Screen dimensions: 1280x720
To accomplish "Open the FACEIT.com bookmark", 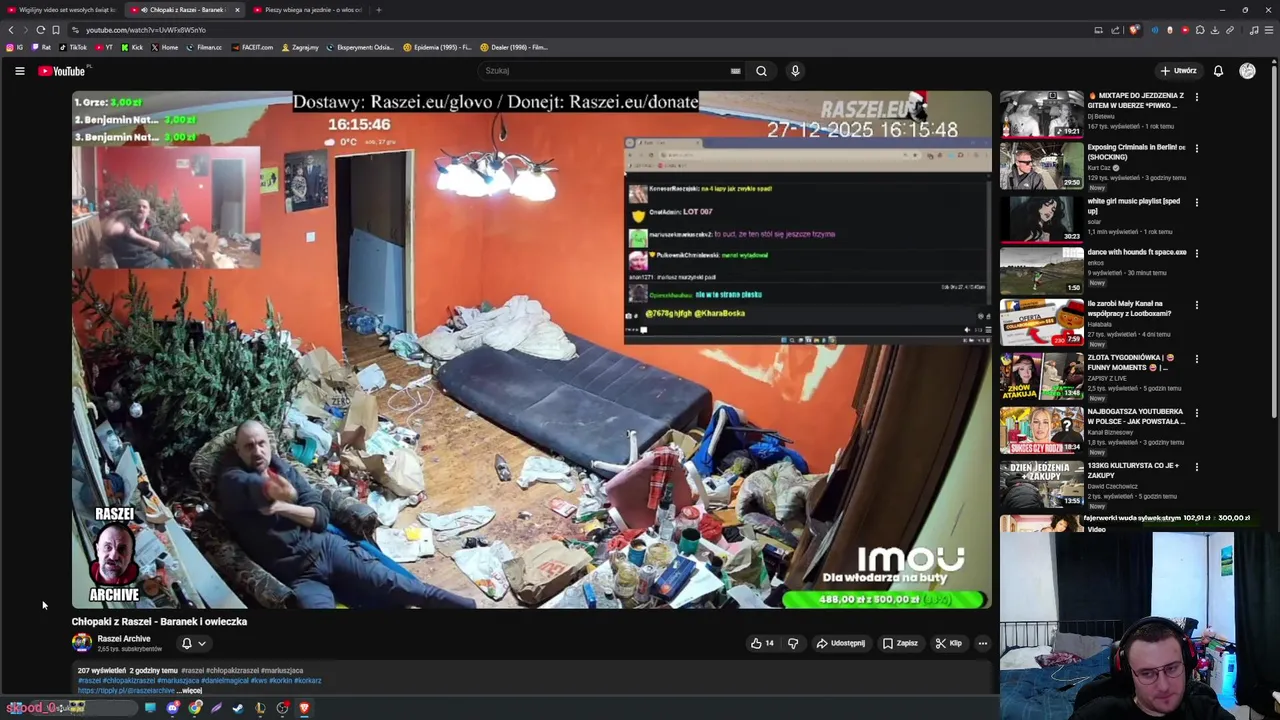I will tap(252, 47).
